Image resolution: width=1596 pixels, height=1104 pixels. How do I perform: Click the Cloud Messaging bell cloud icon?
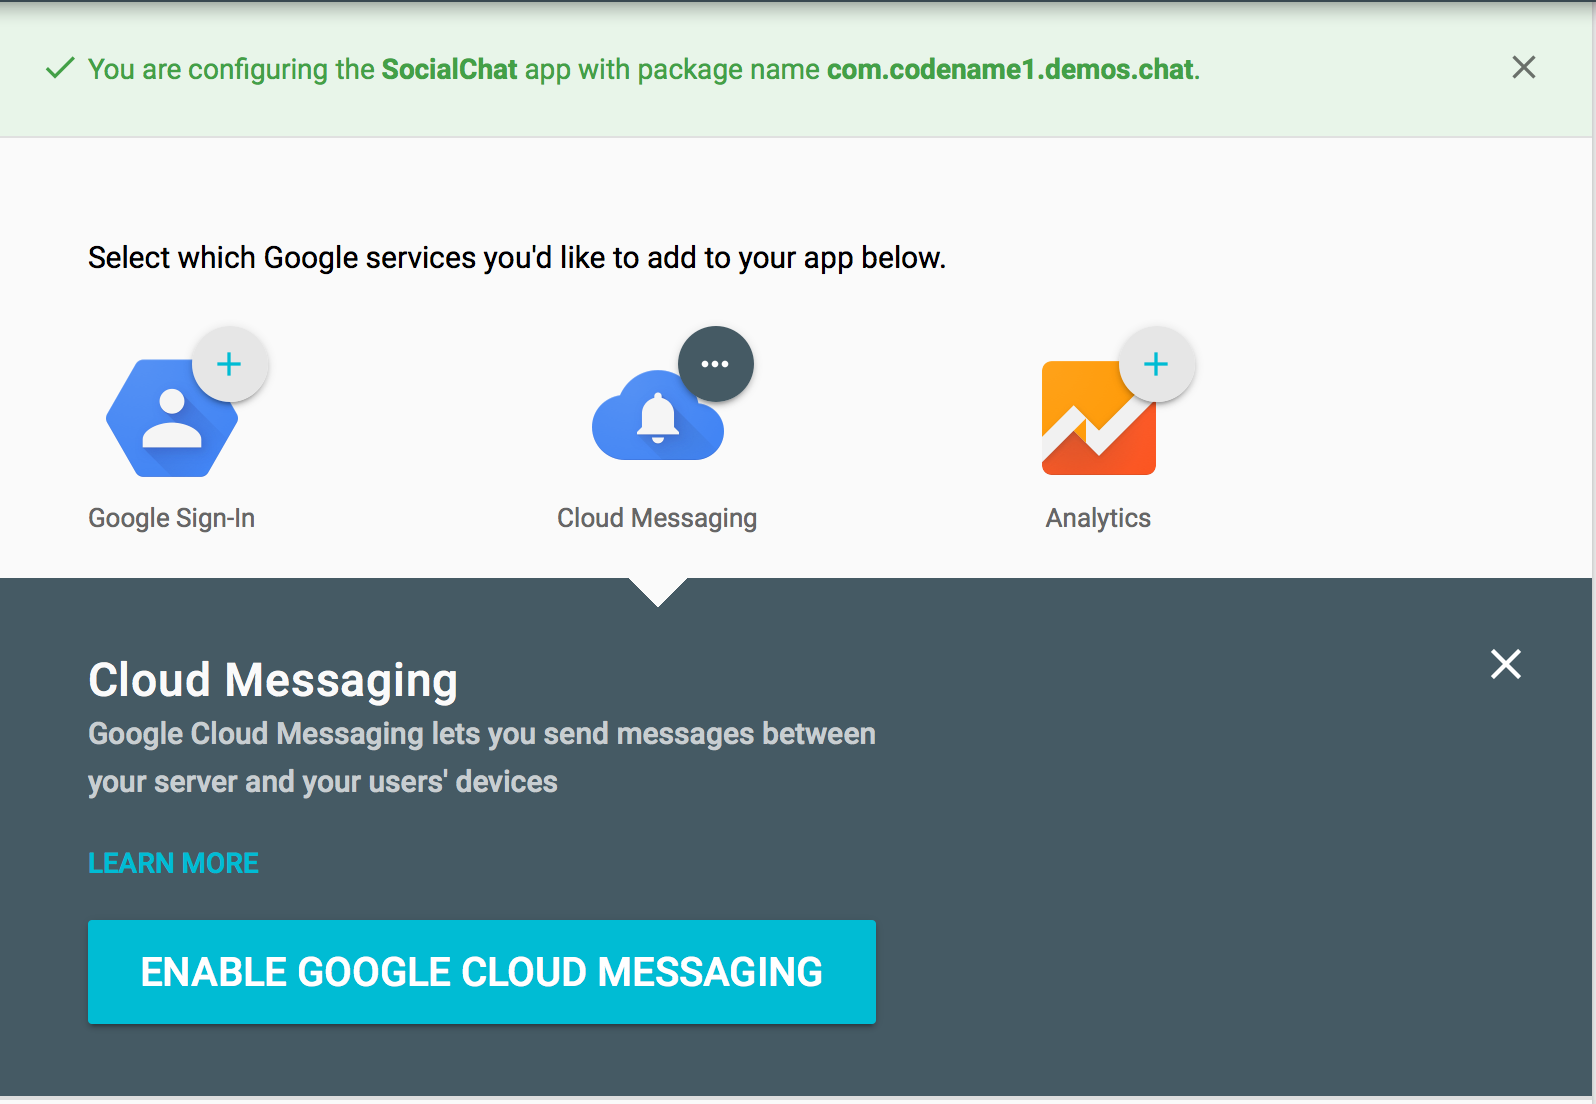pyautogui.click(x=655, y=420)
